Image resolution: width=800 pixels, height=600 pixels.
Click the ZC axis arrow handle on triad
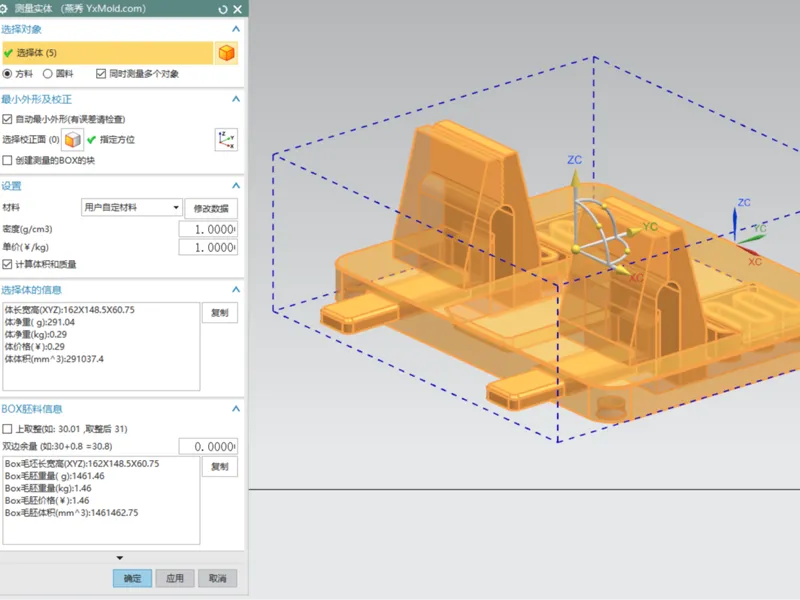[575, 179]
